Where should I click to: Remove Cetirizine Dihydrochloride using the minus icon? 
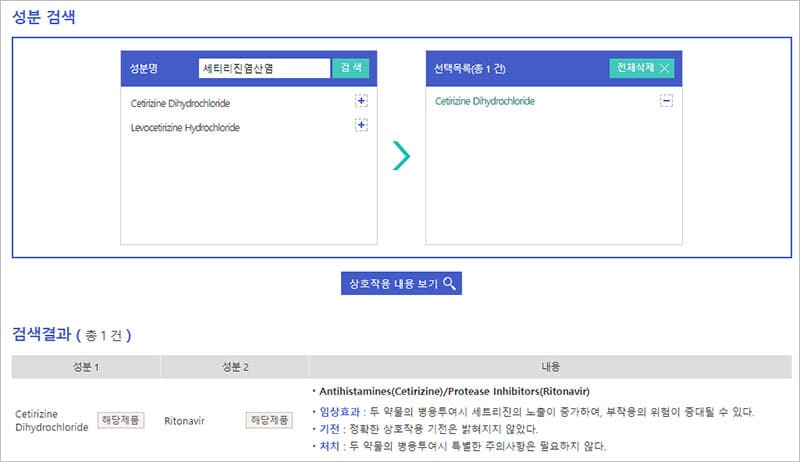pyautogui.click(x=666, y=102)
